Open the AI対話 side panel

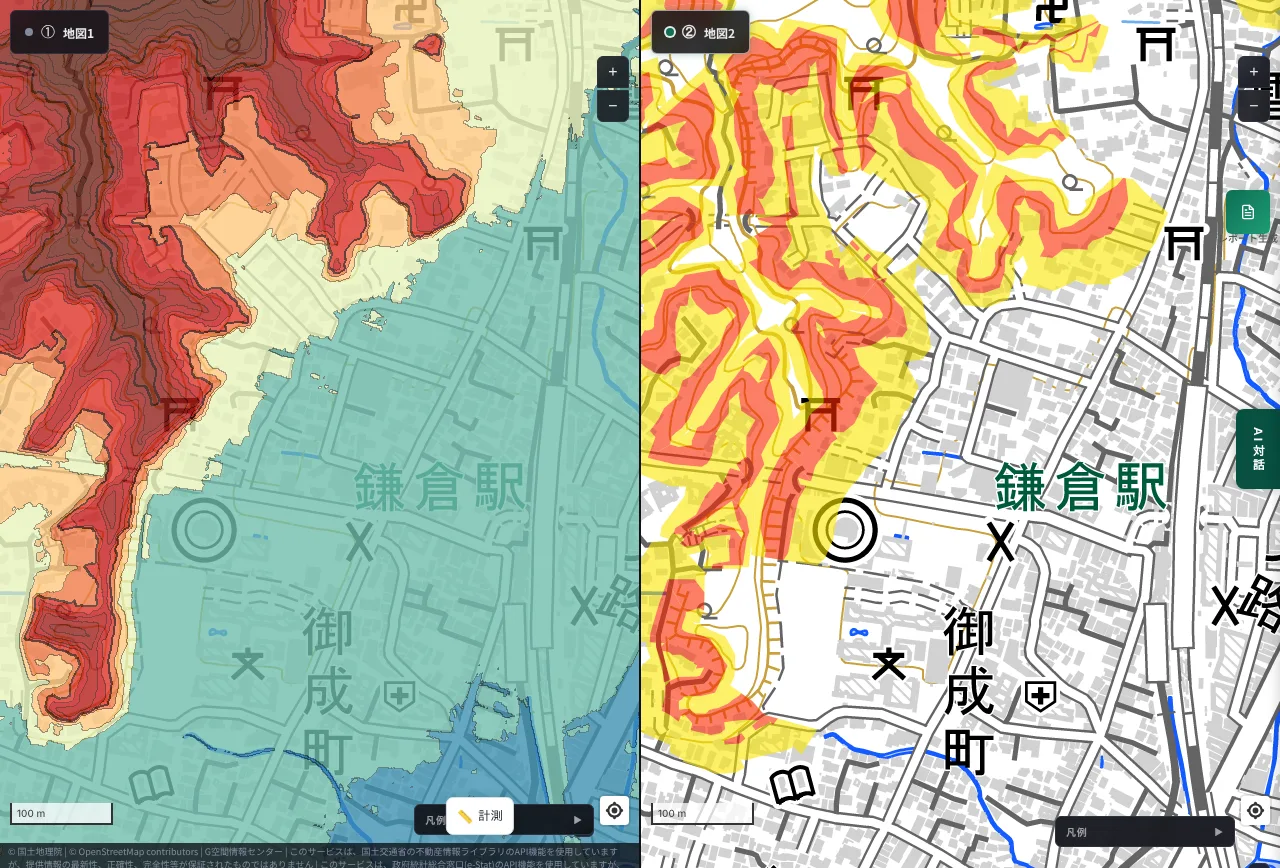(x=1258, y=449)
